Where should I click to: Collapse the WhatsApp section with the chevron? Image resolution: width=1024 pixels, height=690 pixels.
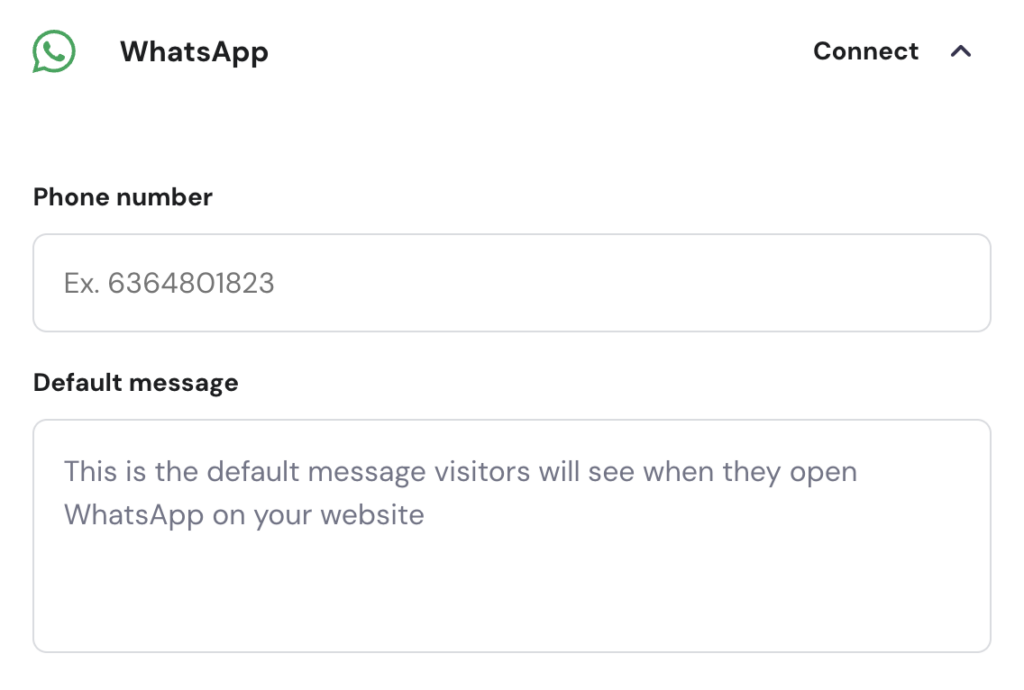coord(960,51)
